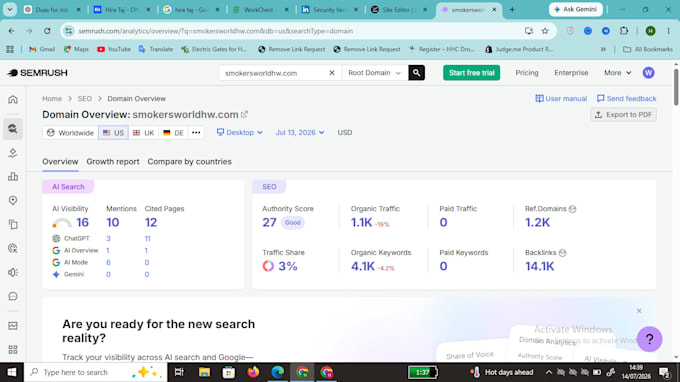This screenshot has width=680, height=382.
Task: Reload the page in browser
Action: pos(47,31)
